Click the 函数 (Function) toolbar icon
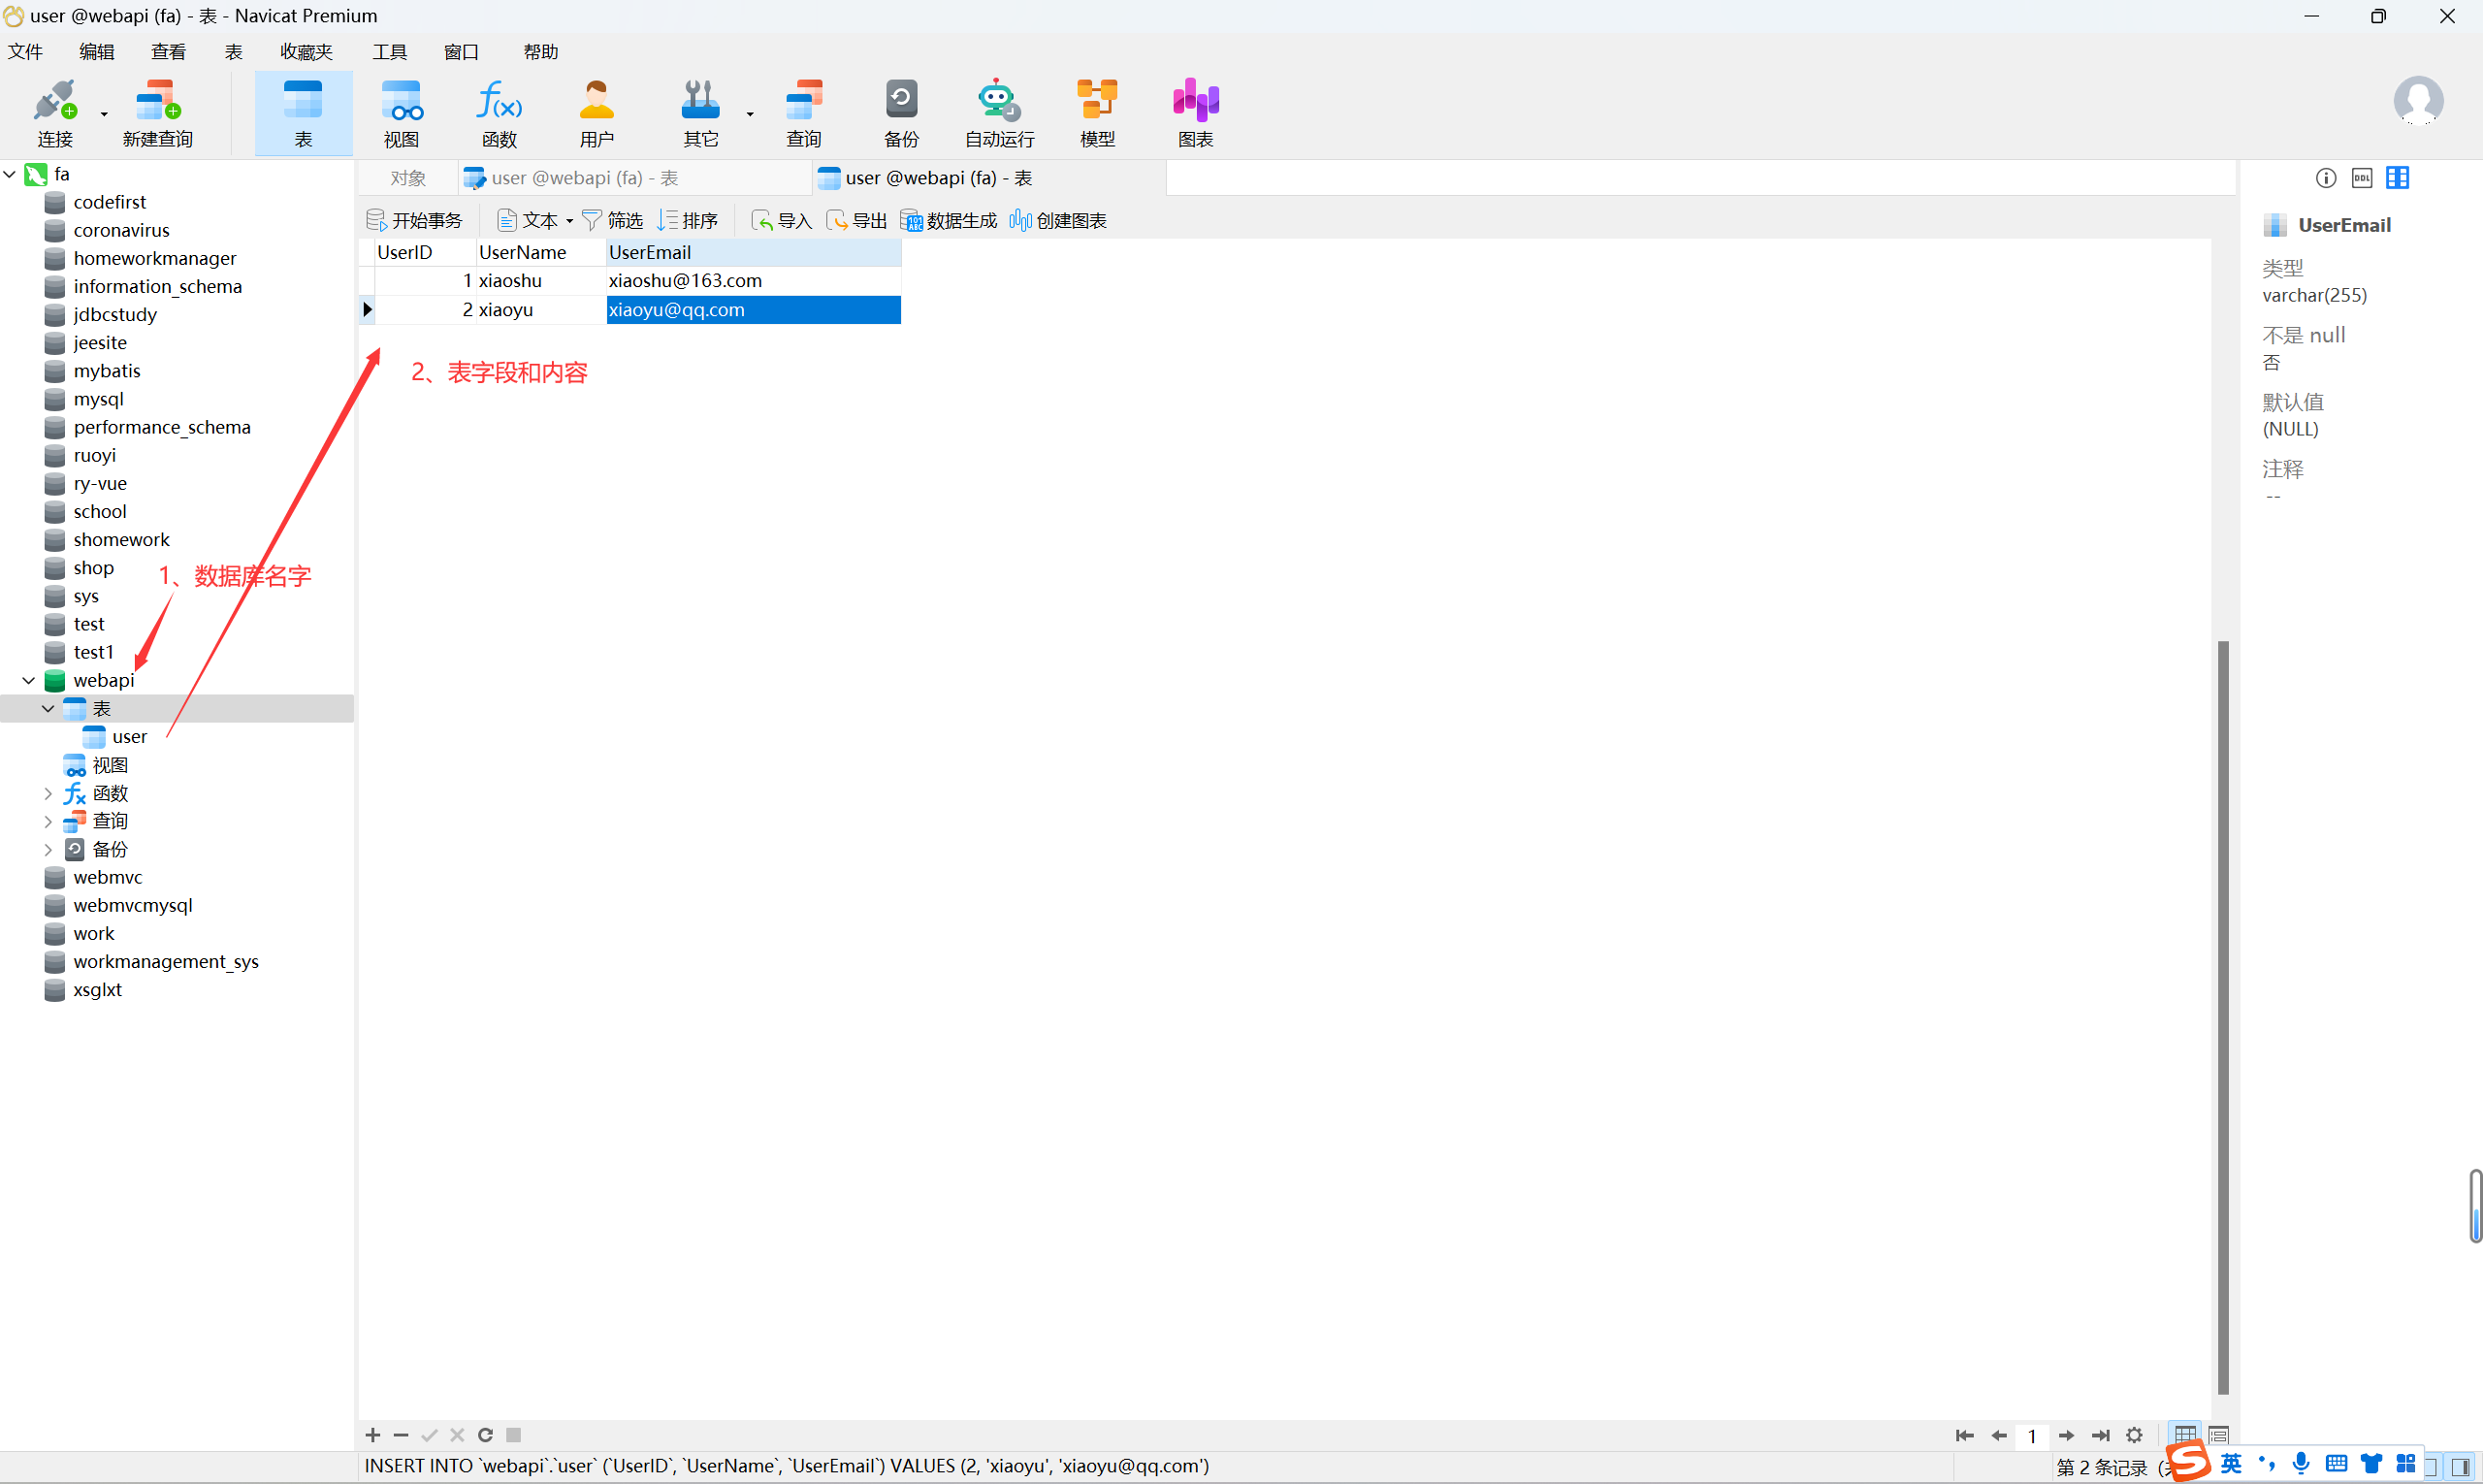 pos(499,112)
